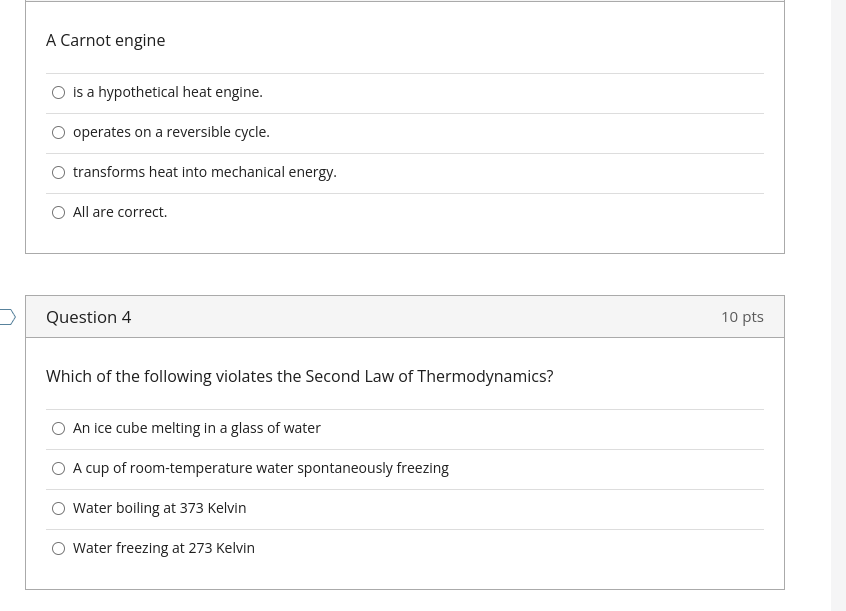Select 'Water boiling at 373 Kelvin'
The image size is (846, 611).
58,508
